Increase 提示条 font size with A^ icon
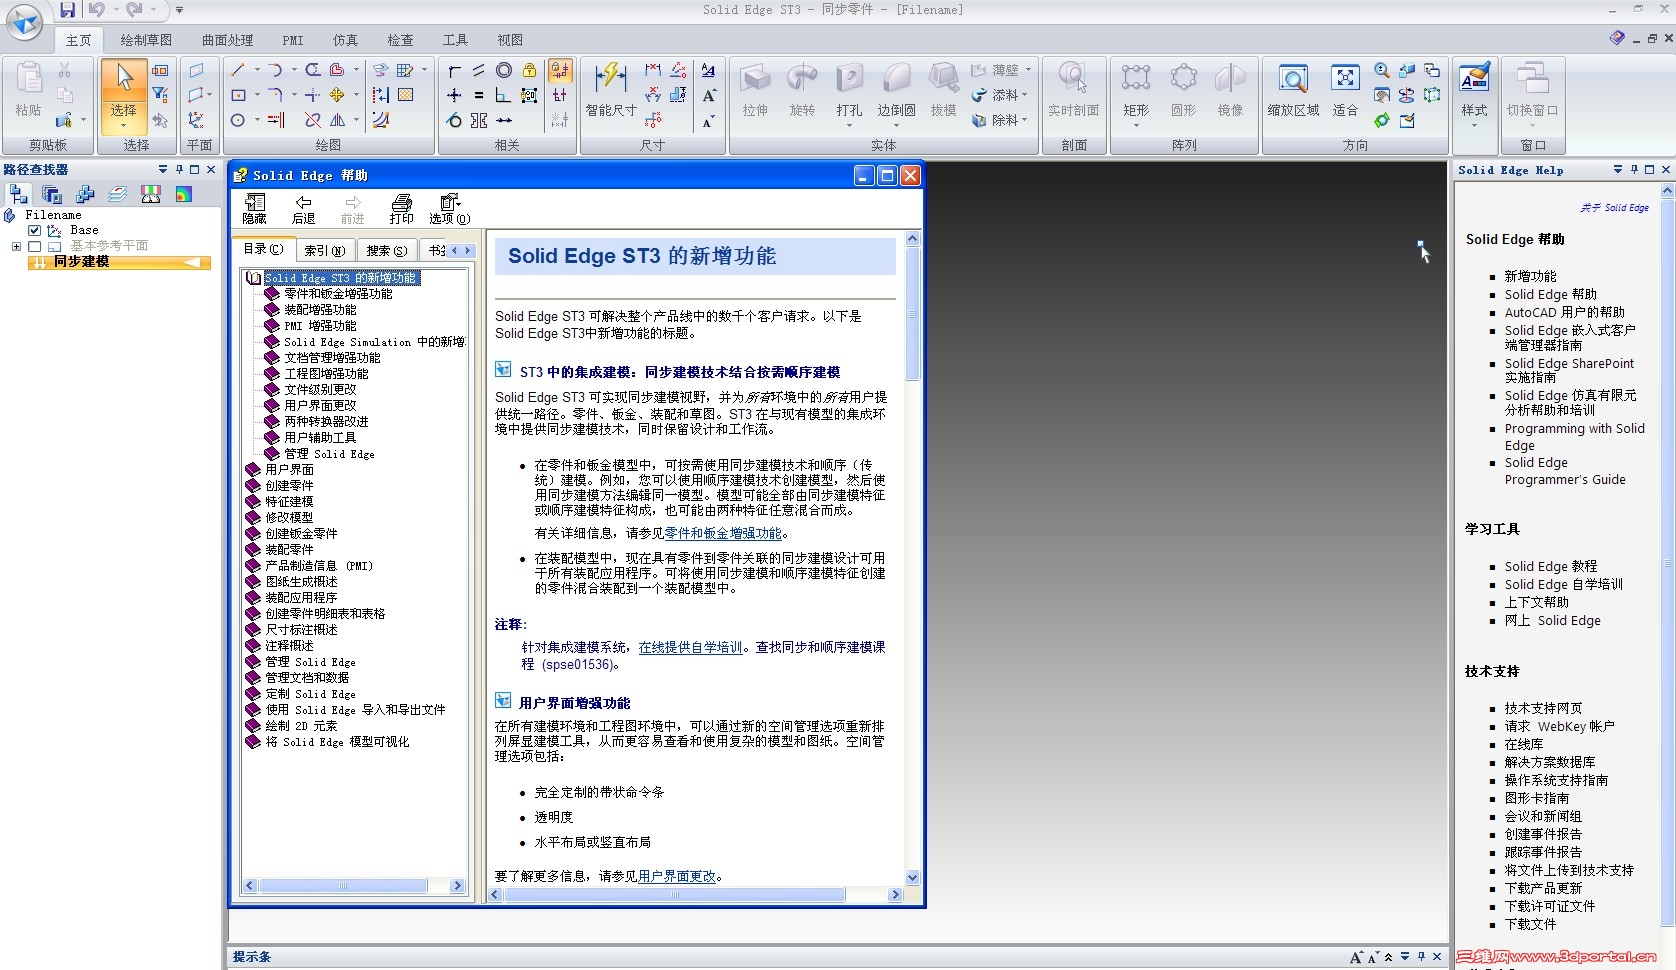This screenshot has width=1676, height=970. click(1356, 957)
